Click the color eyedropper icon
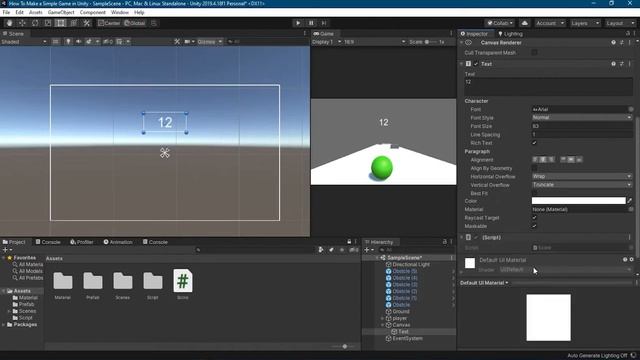 tap(630, 201)
